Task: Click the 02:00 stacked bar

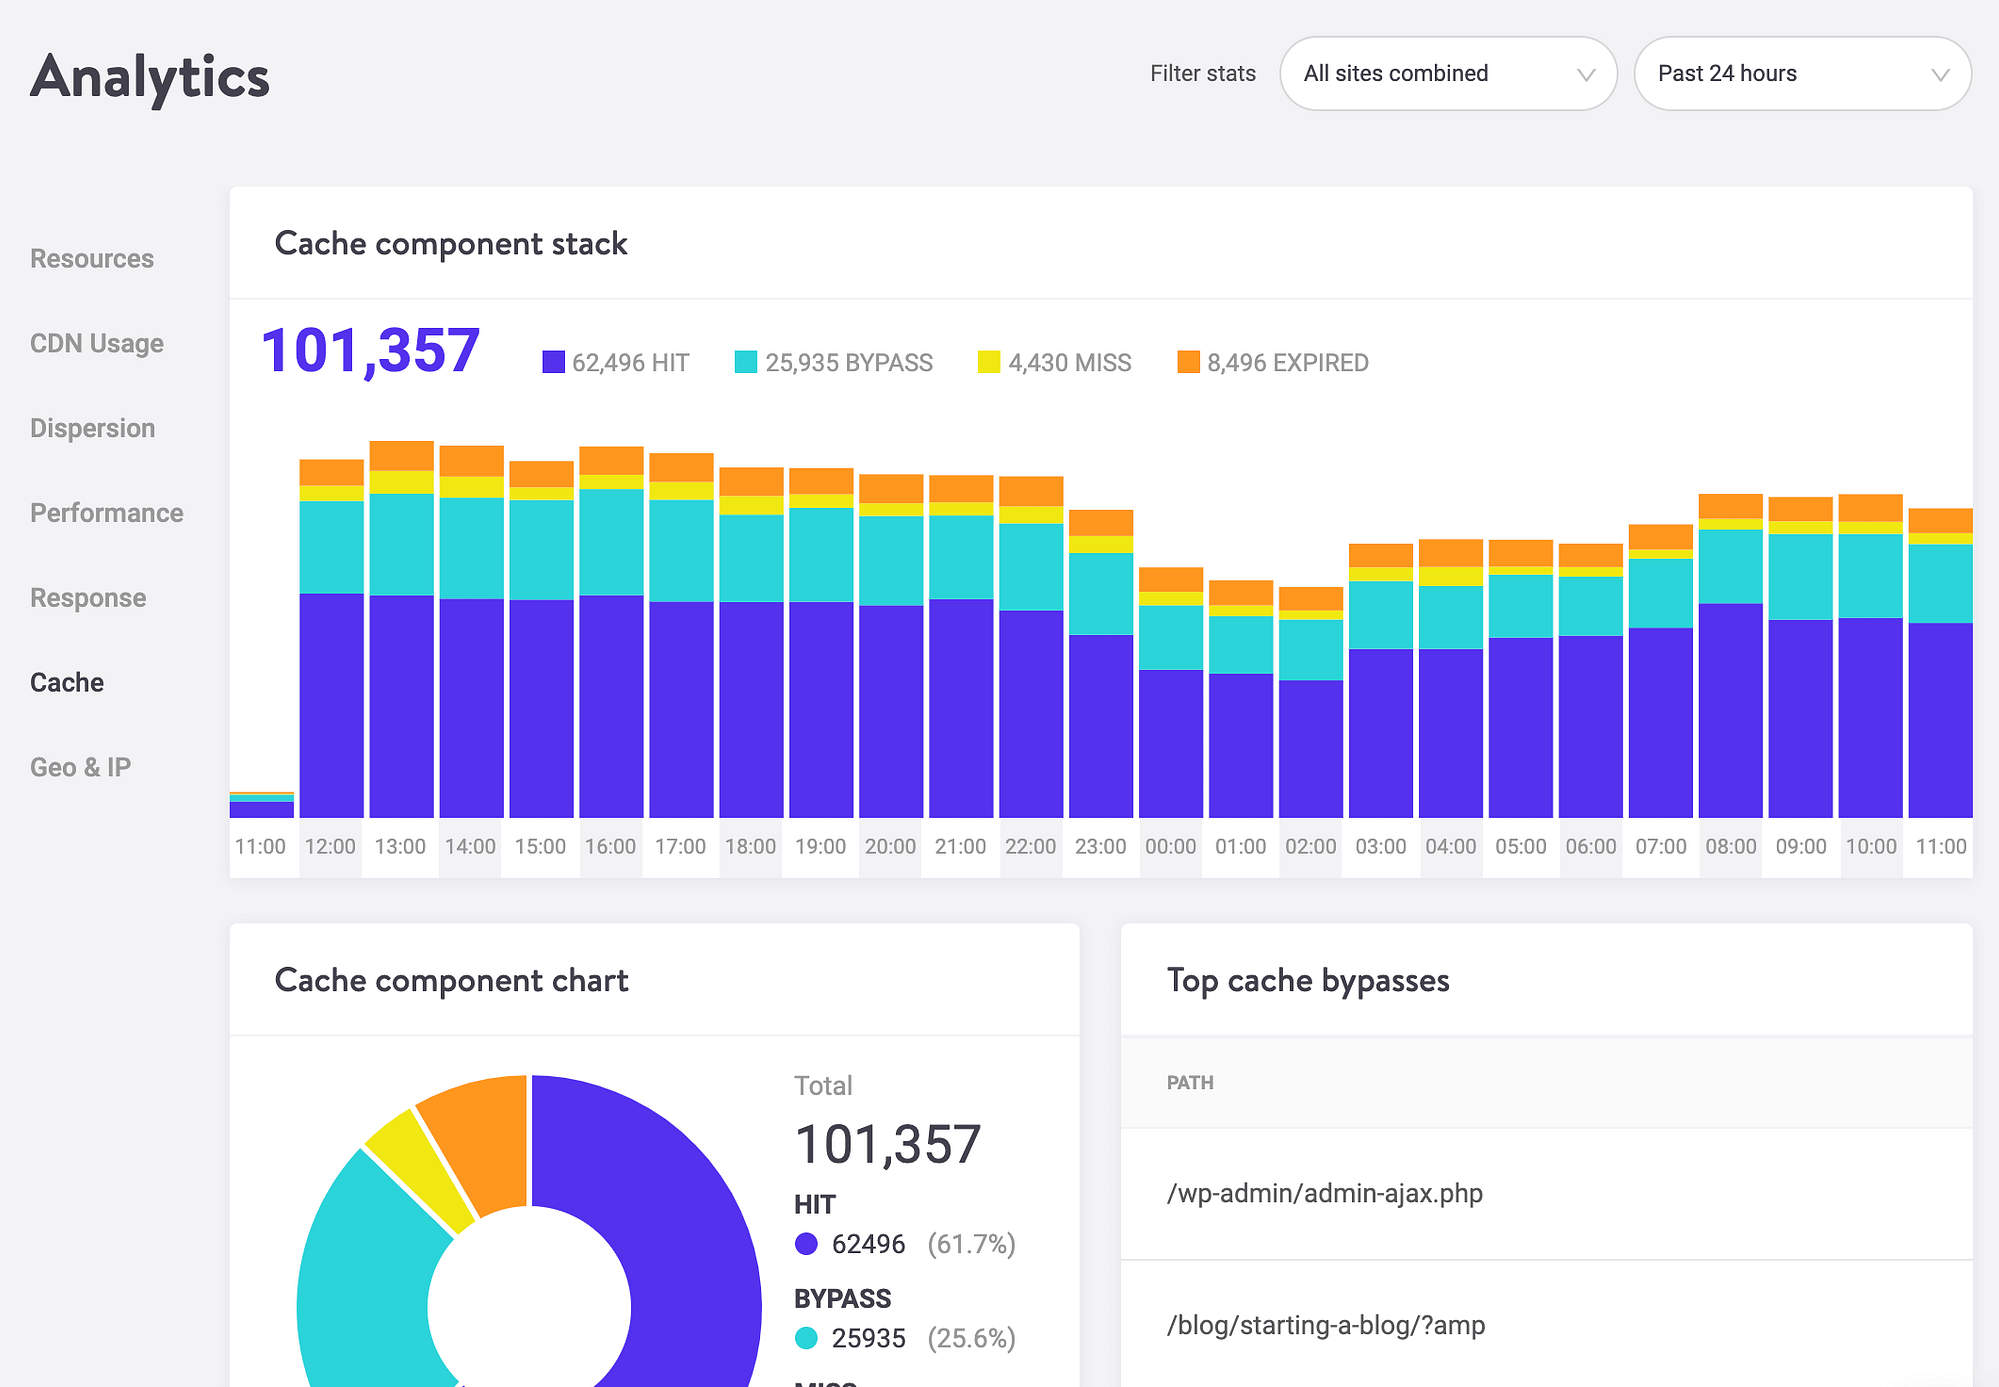Action: tap(1311, 703)
